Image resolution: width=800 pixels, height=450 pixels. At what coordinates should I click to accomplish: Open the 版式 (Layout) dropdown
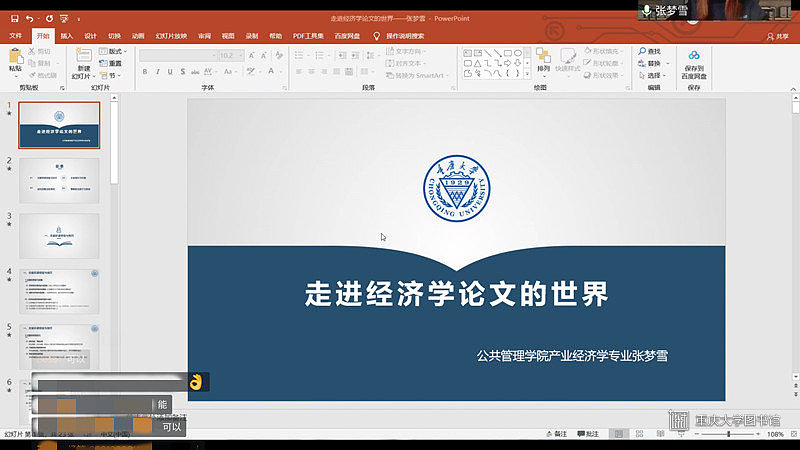click(x=113, y=51)
